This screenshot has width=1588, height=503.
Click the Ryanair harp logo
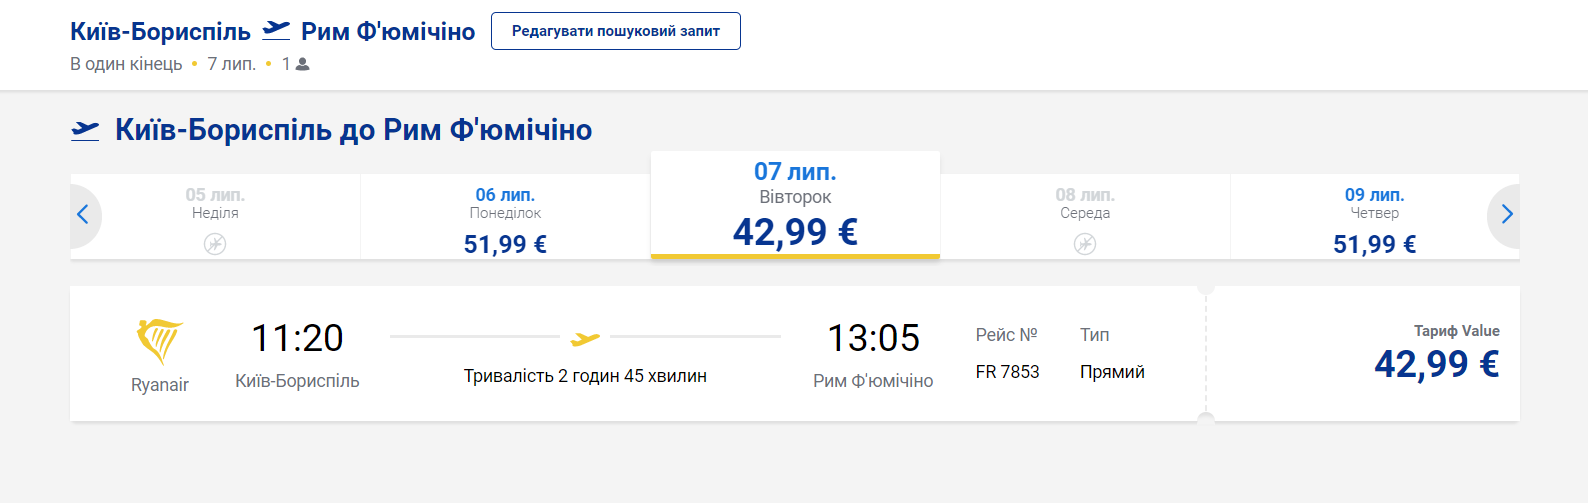[x=160, y=342]
